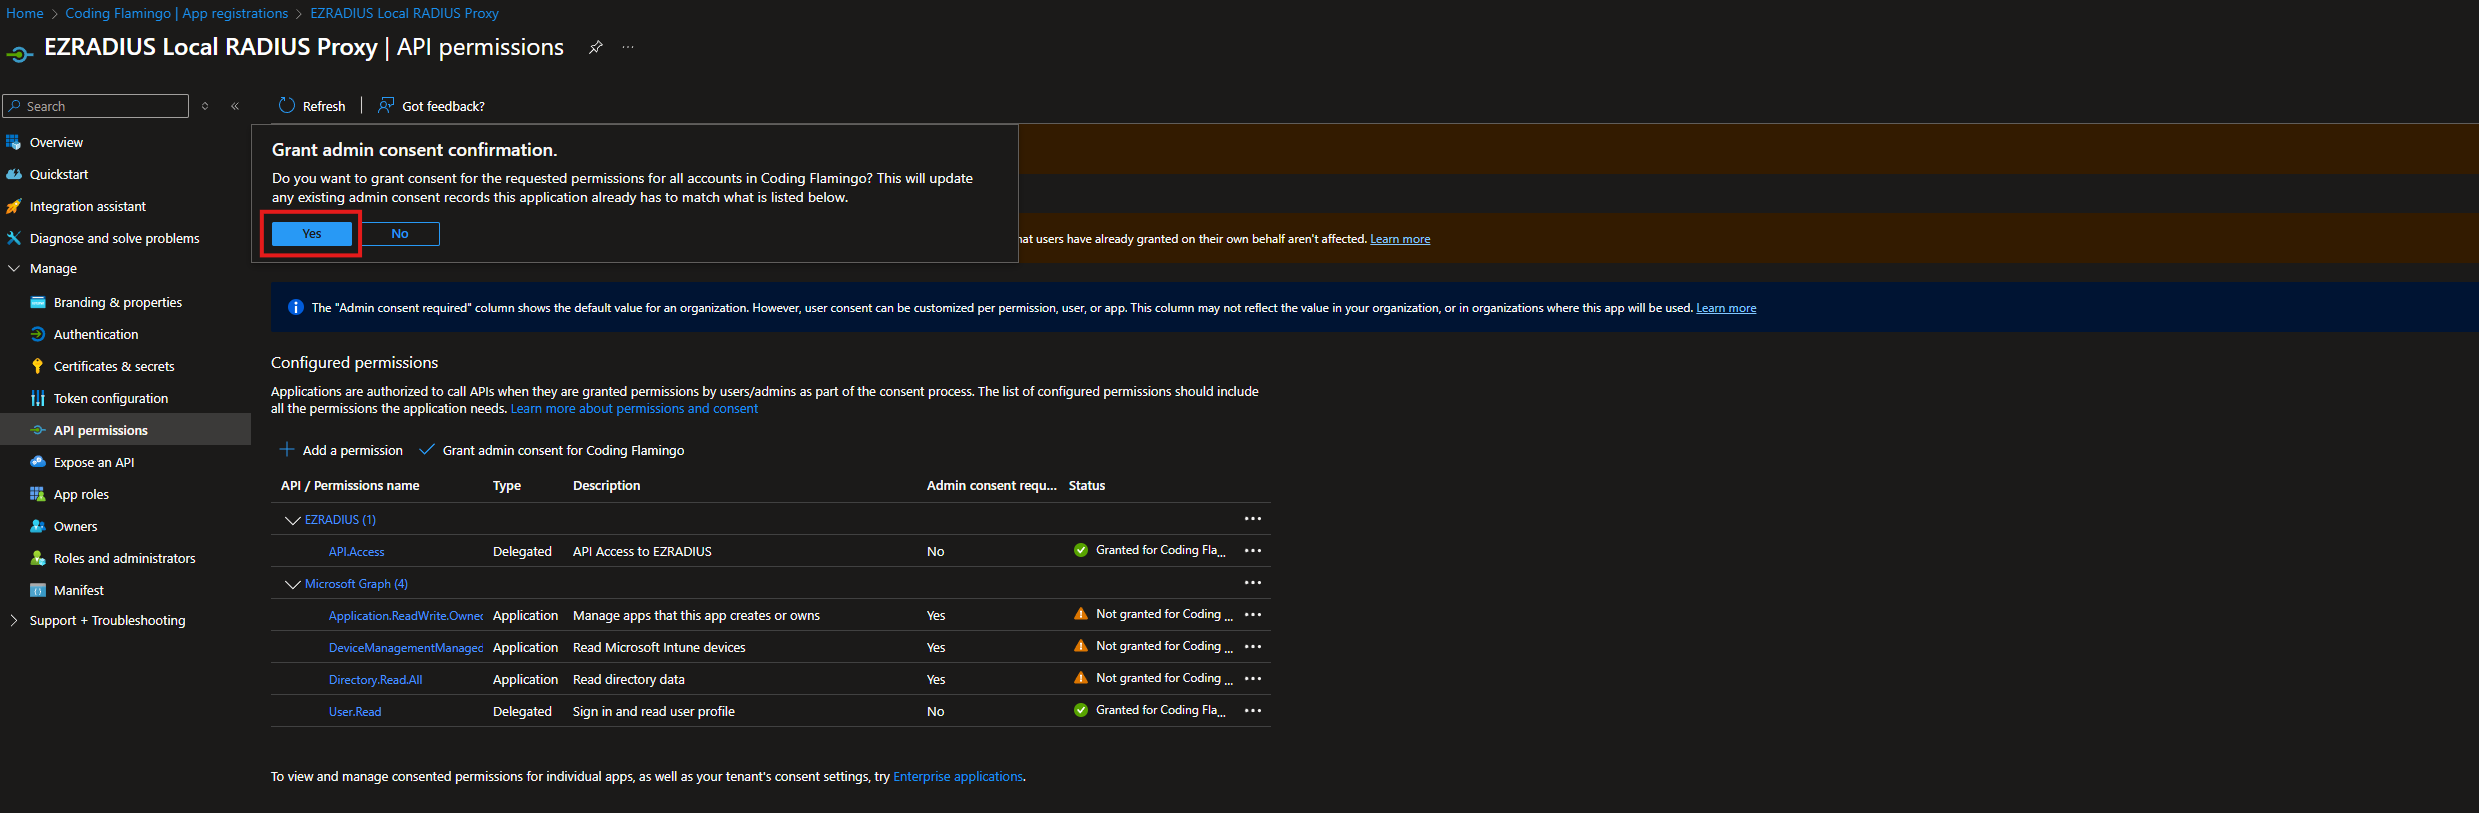
Task: Confirm admin consent with the Yes button
Action: [x=312, y=234]
